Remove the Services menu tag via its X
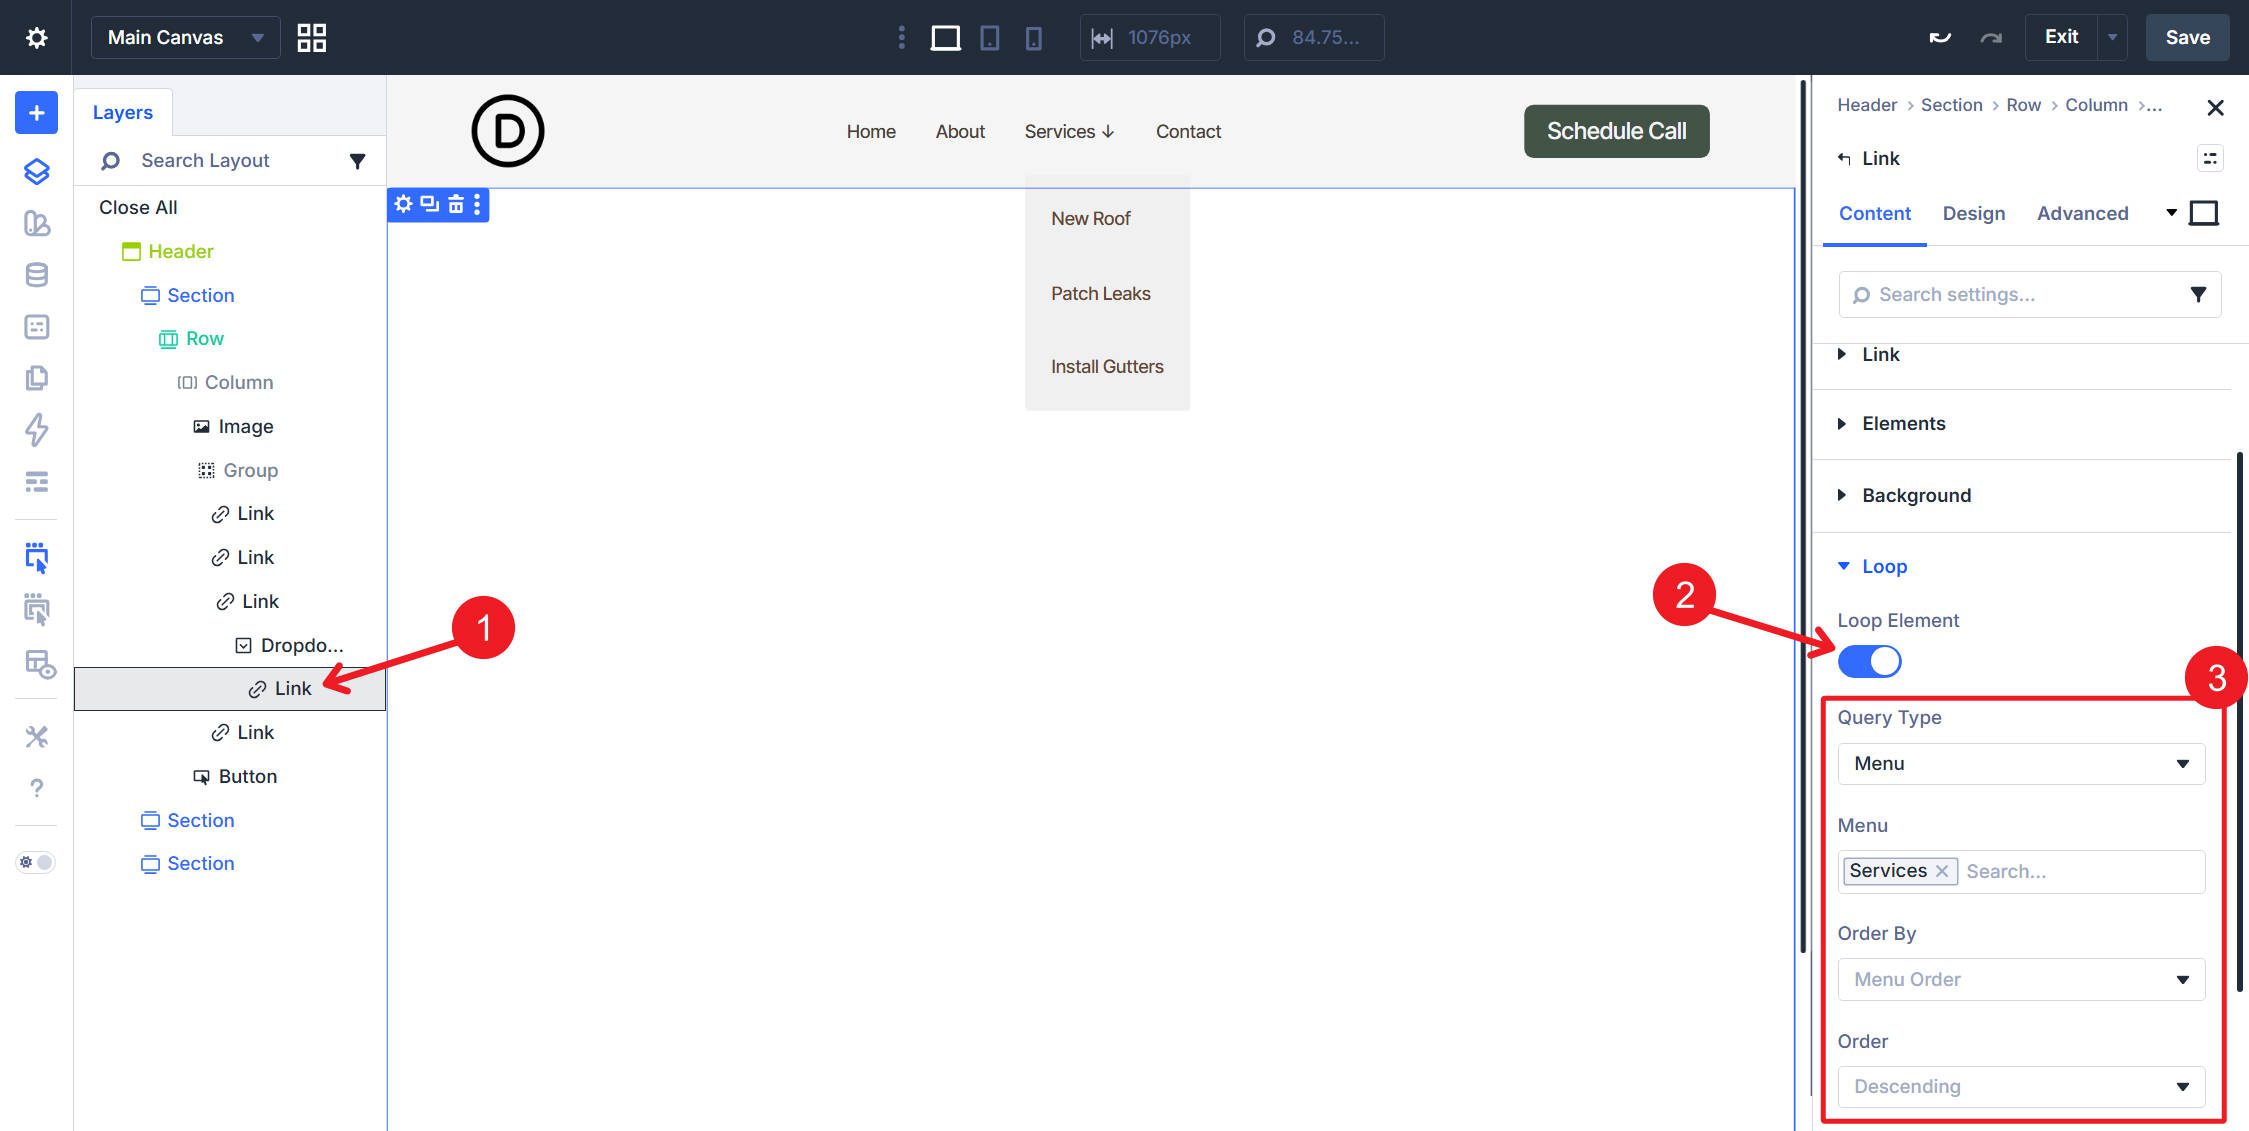 pos(1940,871)
